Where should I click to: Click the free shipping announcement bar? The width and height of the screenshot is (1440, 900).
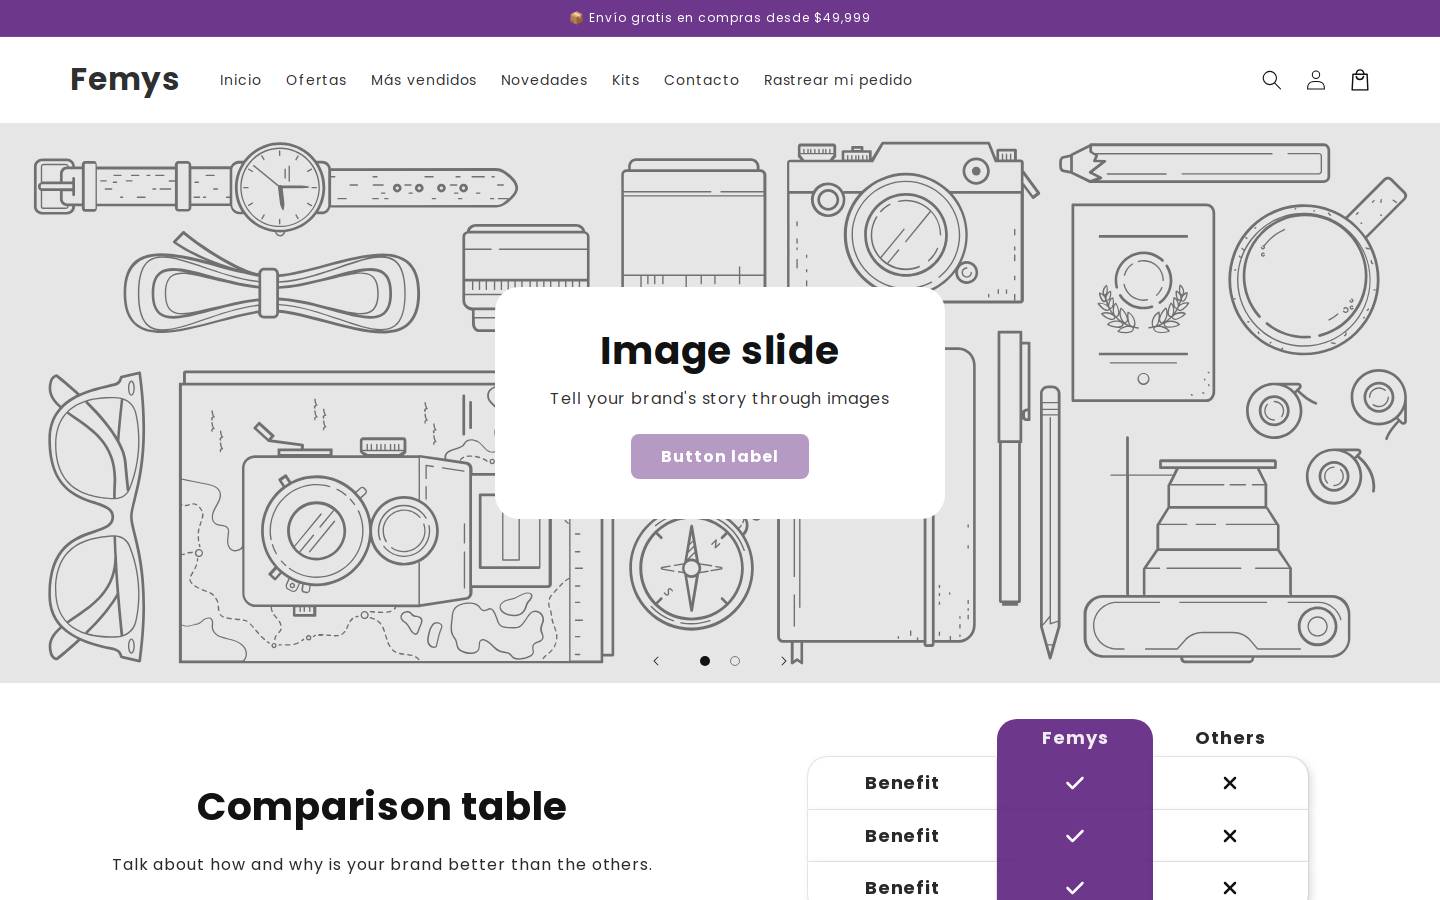click(720, 18)
